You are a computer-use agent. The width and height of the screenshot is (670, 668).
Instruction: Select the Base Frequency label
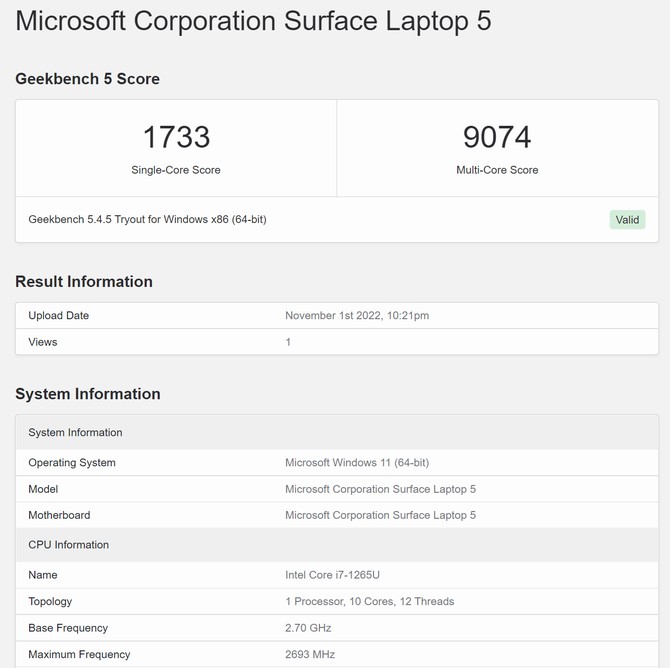(x=68, y=628)
